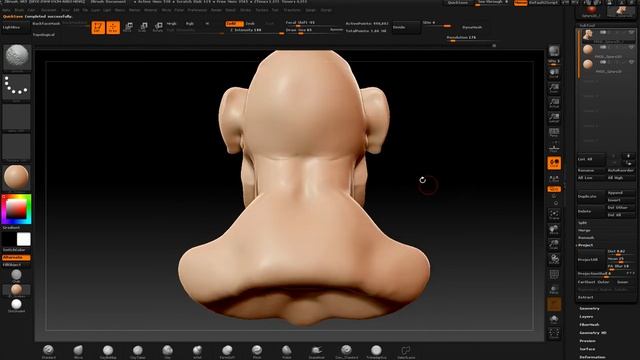Click the Draw Size slider
The image size is (640, 360).
point(308,30)
